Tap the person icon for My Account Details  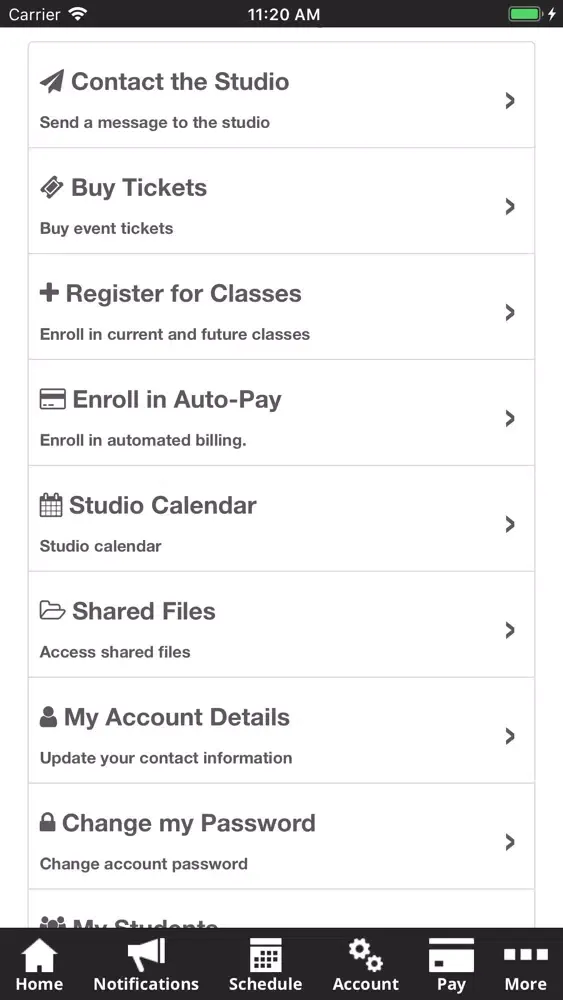[48, 717]
